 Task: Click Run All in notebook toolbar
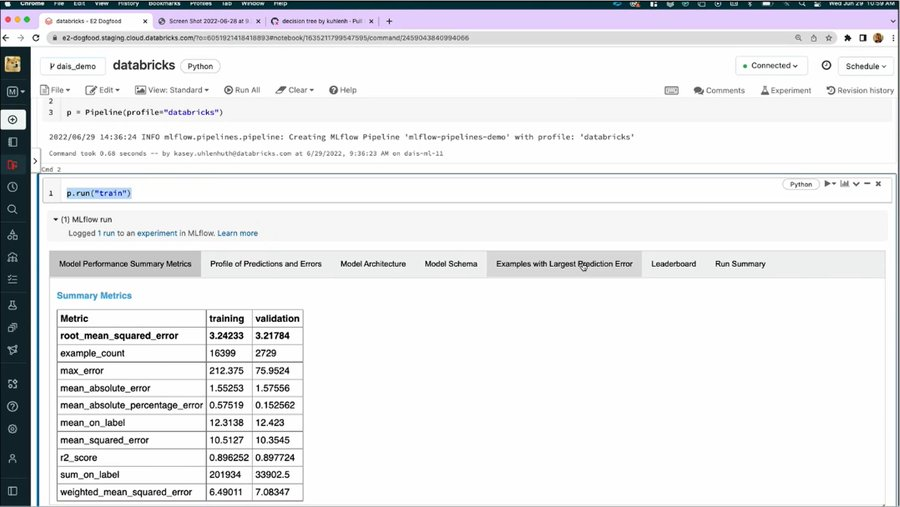pyautogui.click(x=242, y=90)
